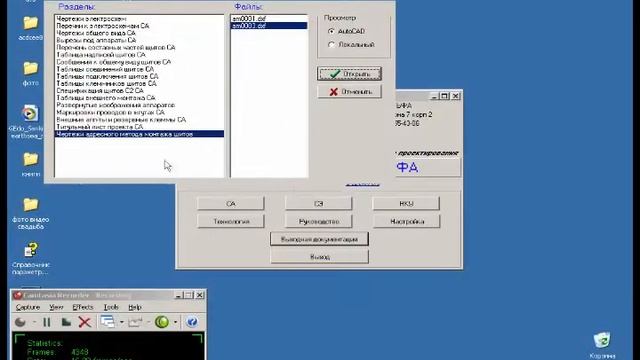Select 'Перечень составных частей щитов СА' row
The height and width of the screenshot is (360, 640).
point(139,47)
